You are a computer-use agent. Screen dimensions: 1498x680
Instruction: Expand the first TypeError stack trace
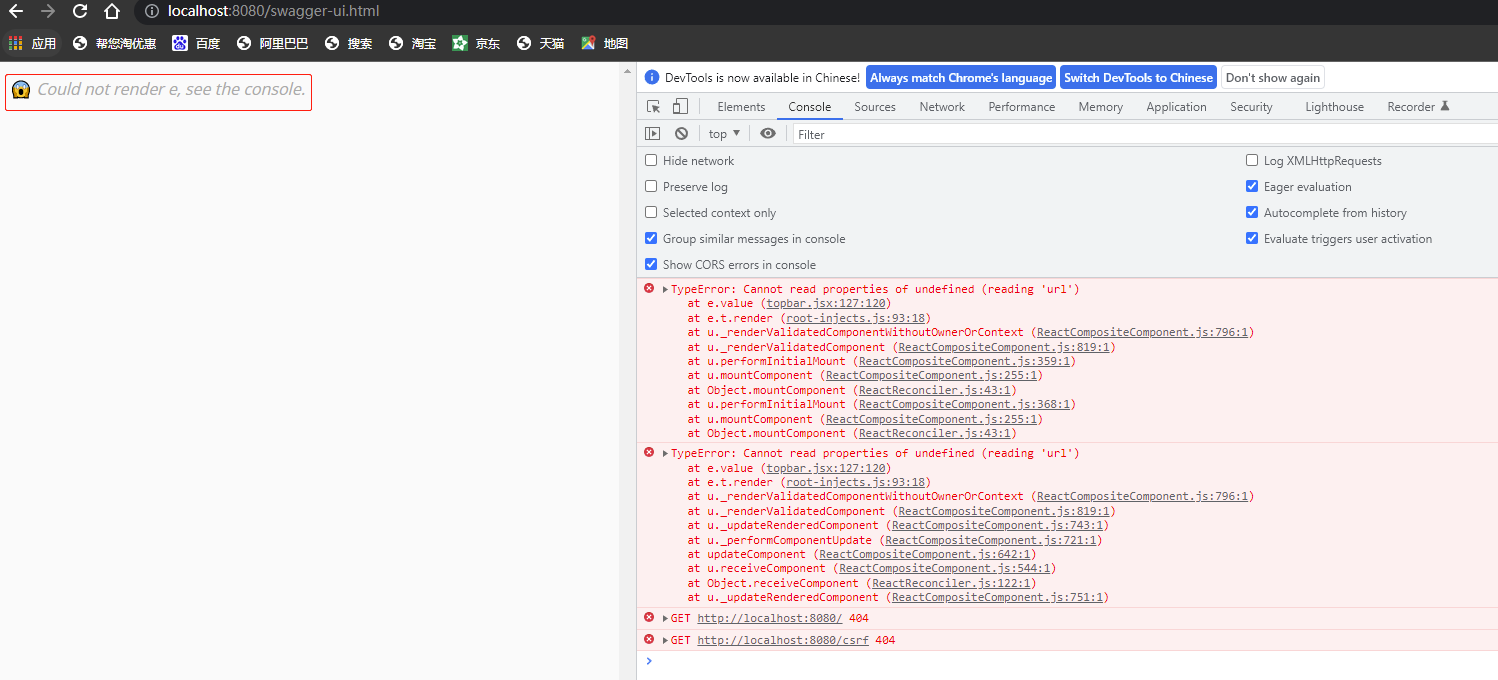pyautogui.click(x=665, y=289)
